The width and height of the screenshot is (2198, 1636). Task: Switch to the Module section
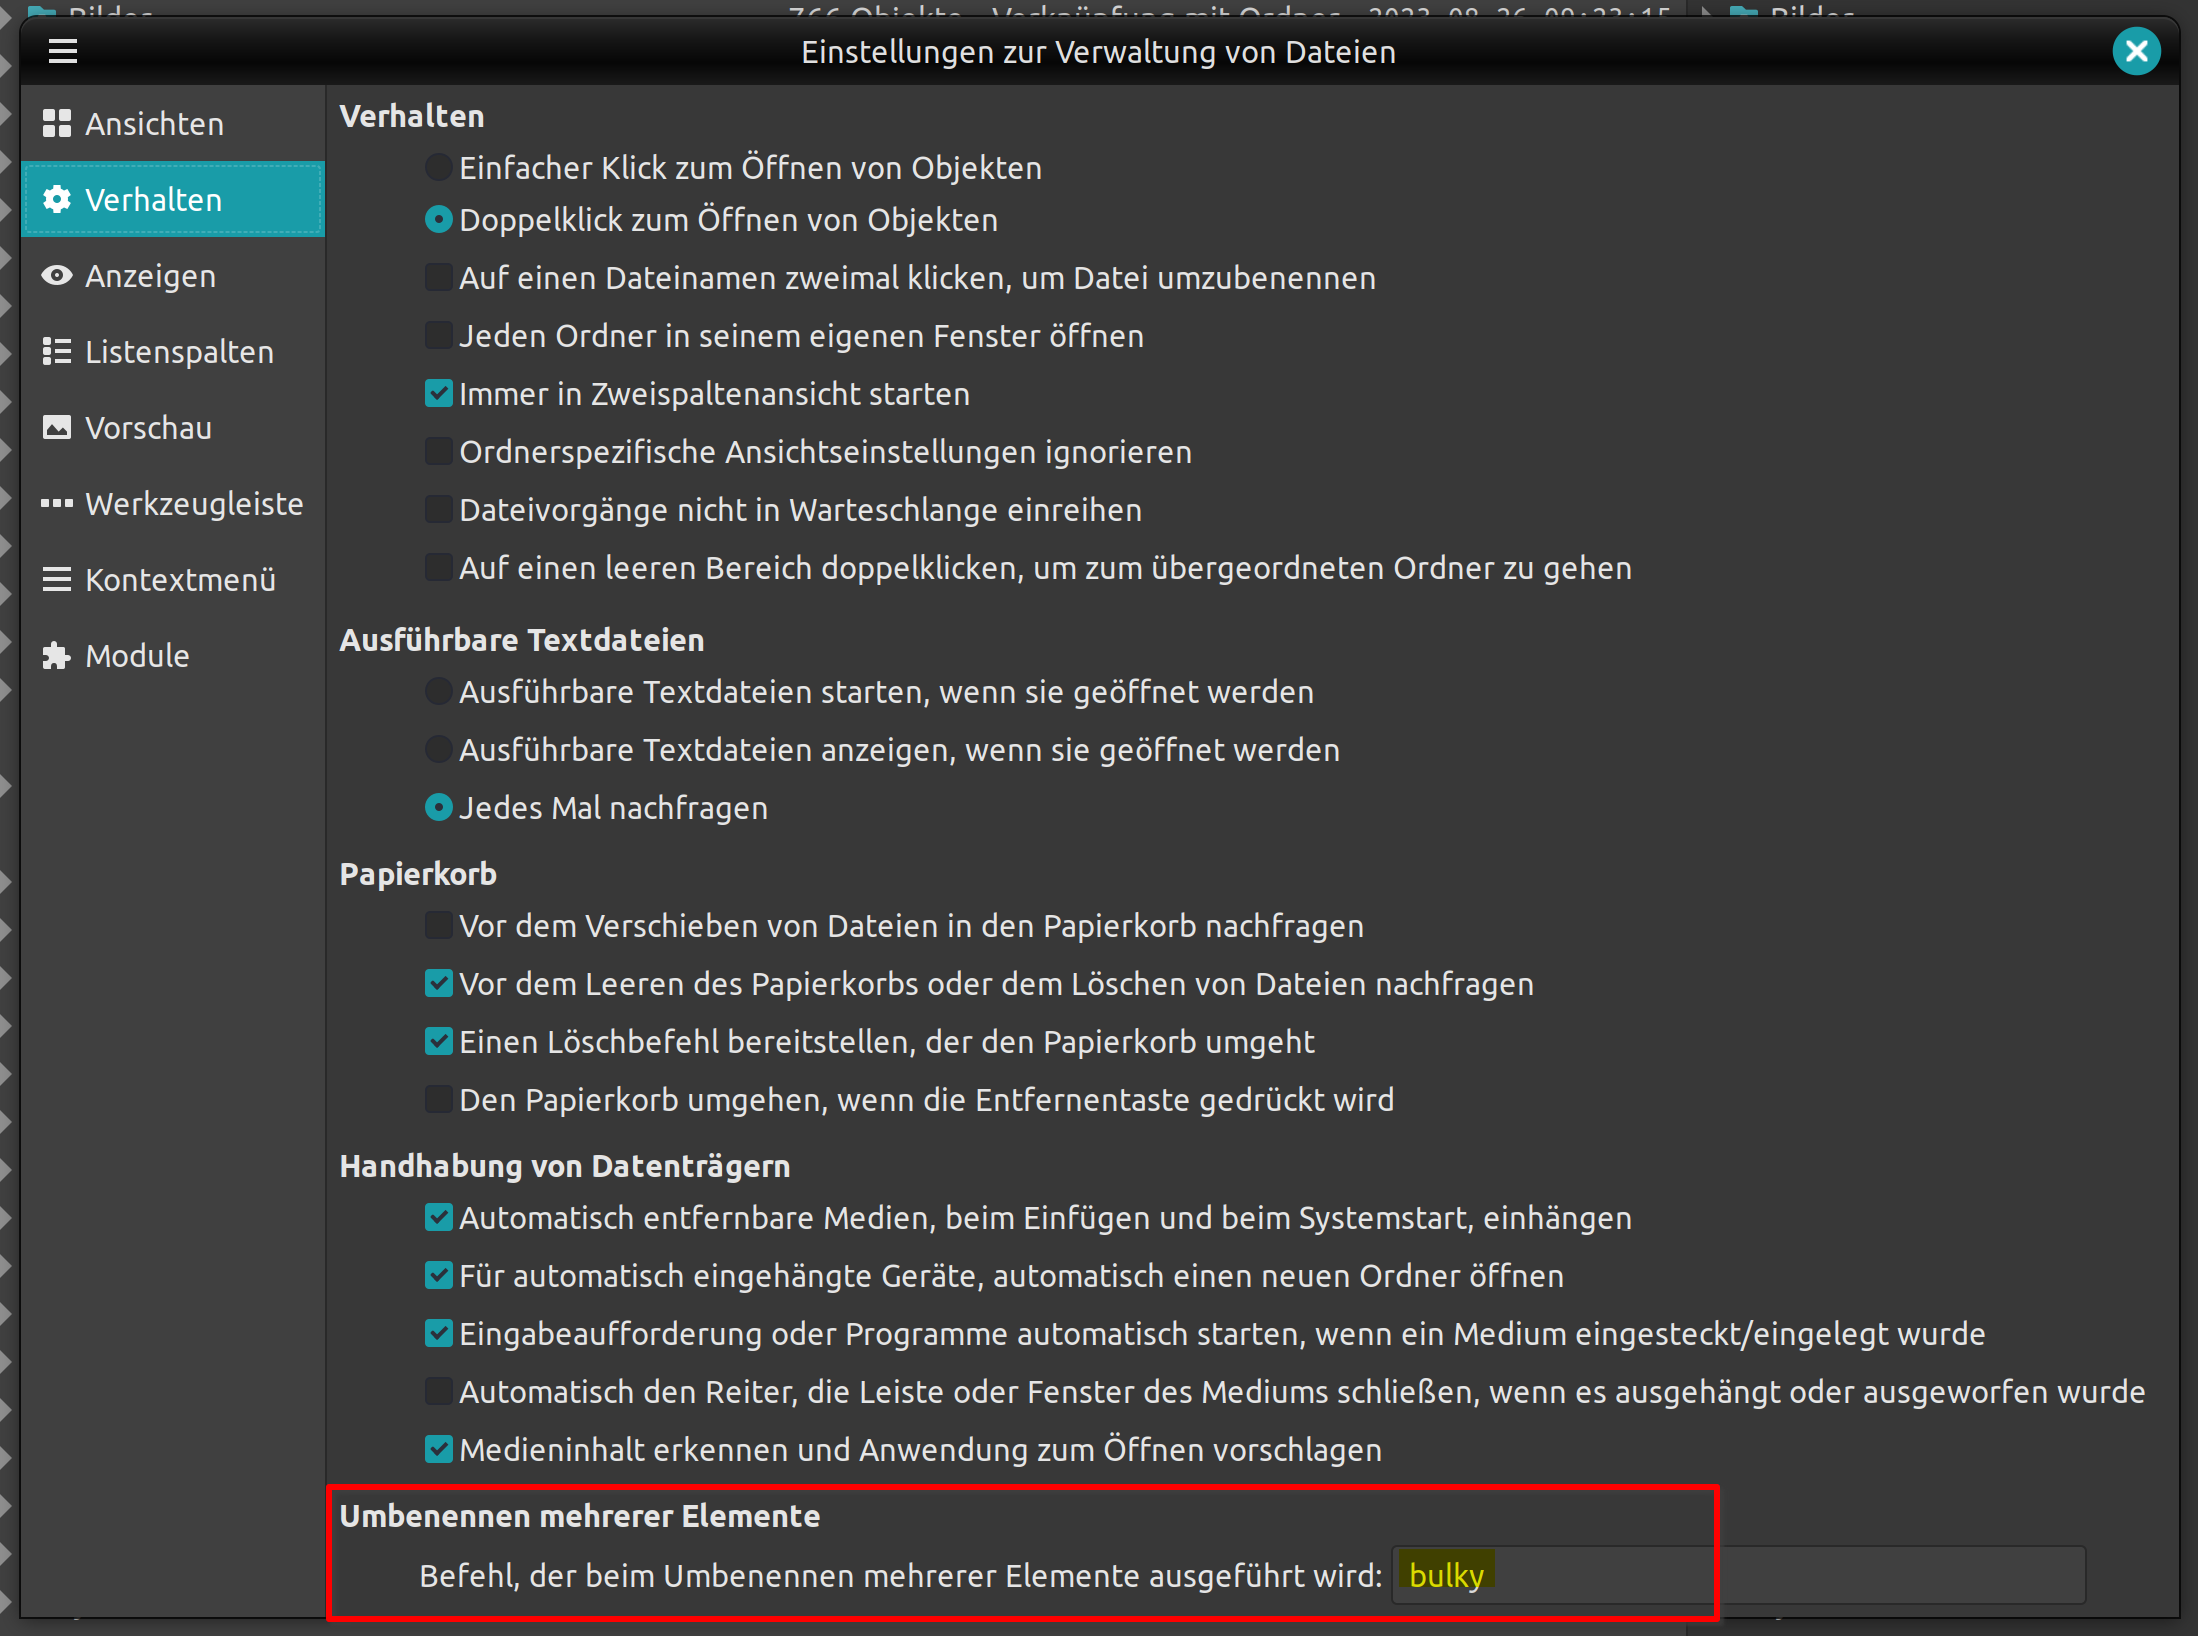pos(137,655)
